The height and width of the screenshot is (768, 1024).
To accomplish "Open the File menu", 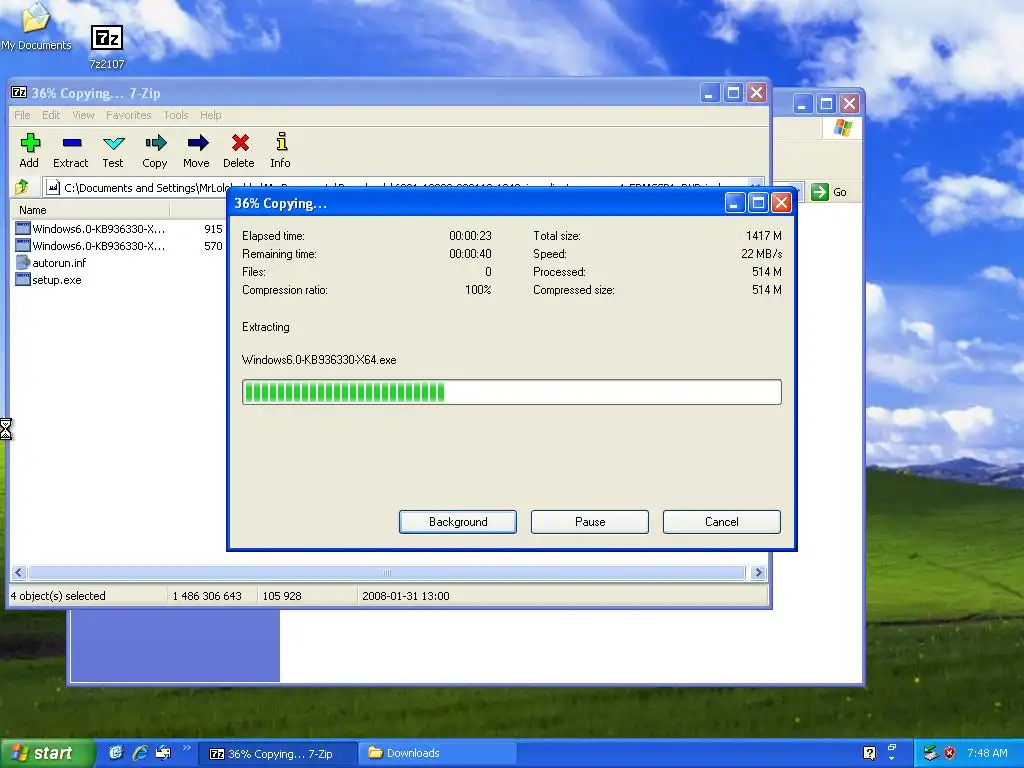I will click(22, 115).
